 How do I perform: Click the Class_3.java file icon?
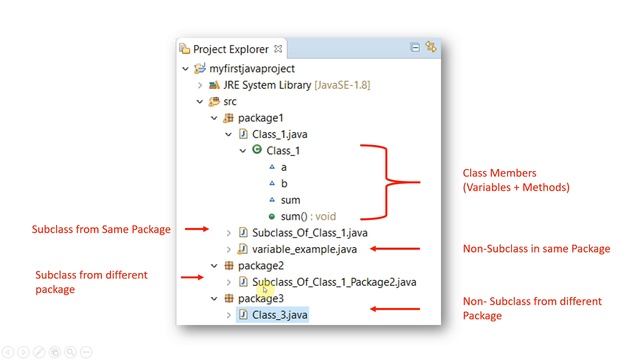point(243,314)
